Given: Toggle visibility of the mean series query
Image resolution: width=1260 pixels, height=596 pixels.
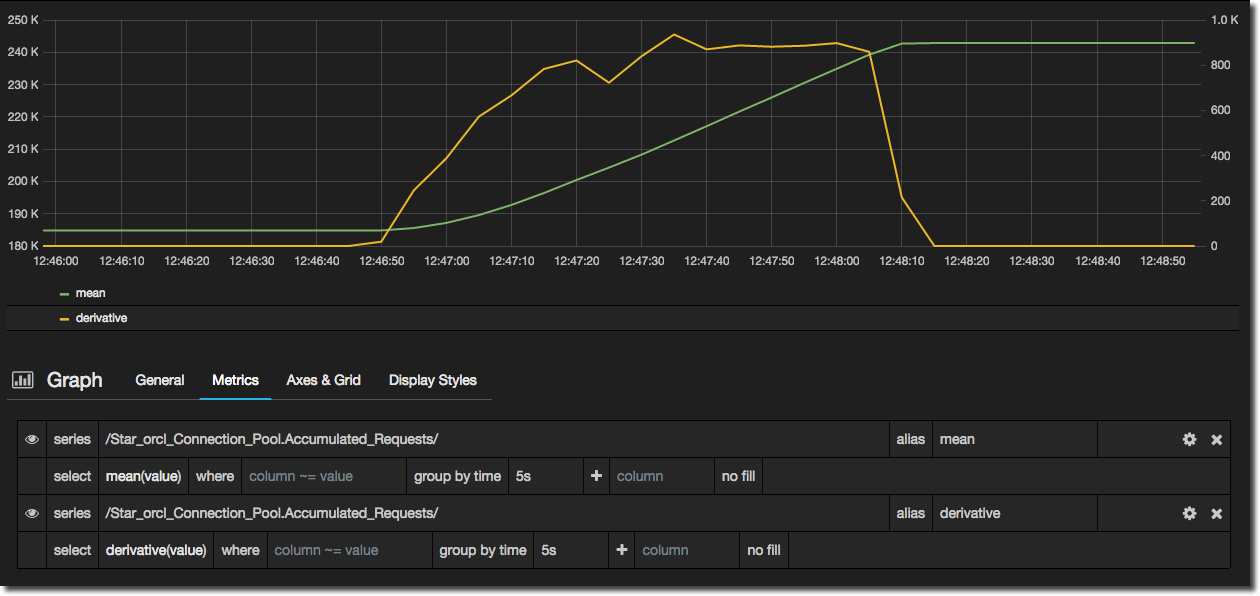Looking at the screenshot, I should 32,439.
